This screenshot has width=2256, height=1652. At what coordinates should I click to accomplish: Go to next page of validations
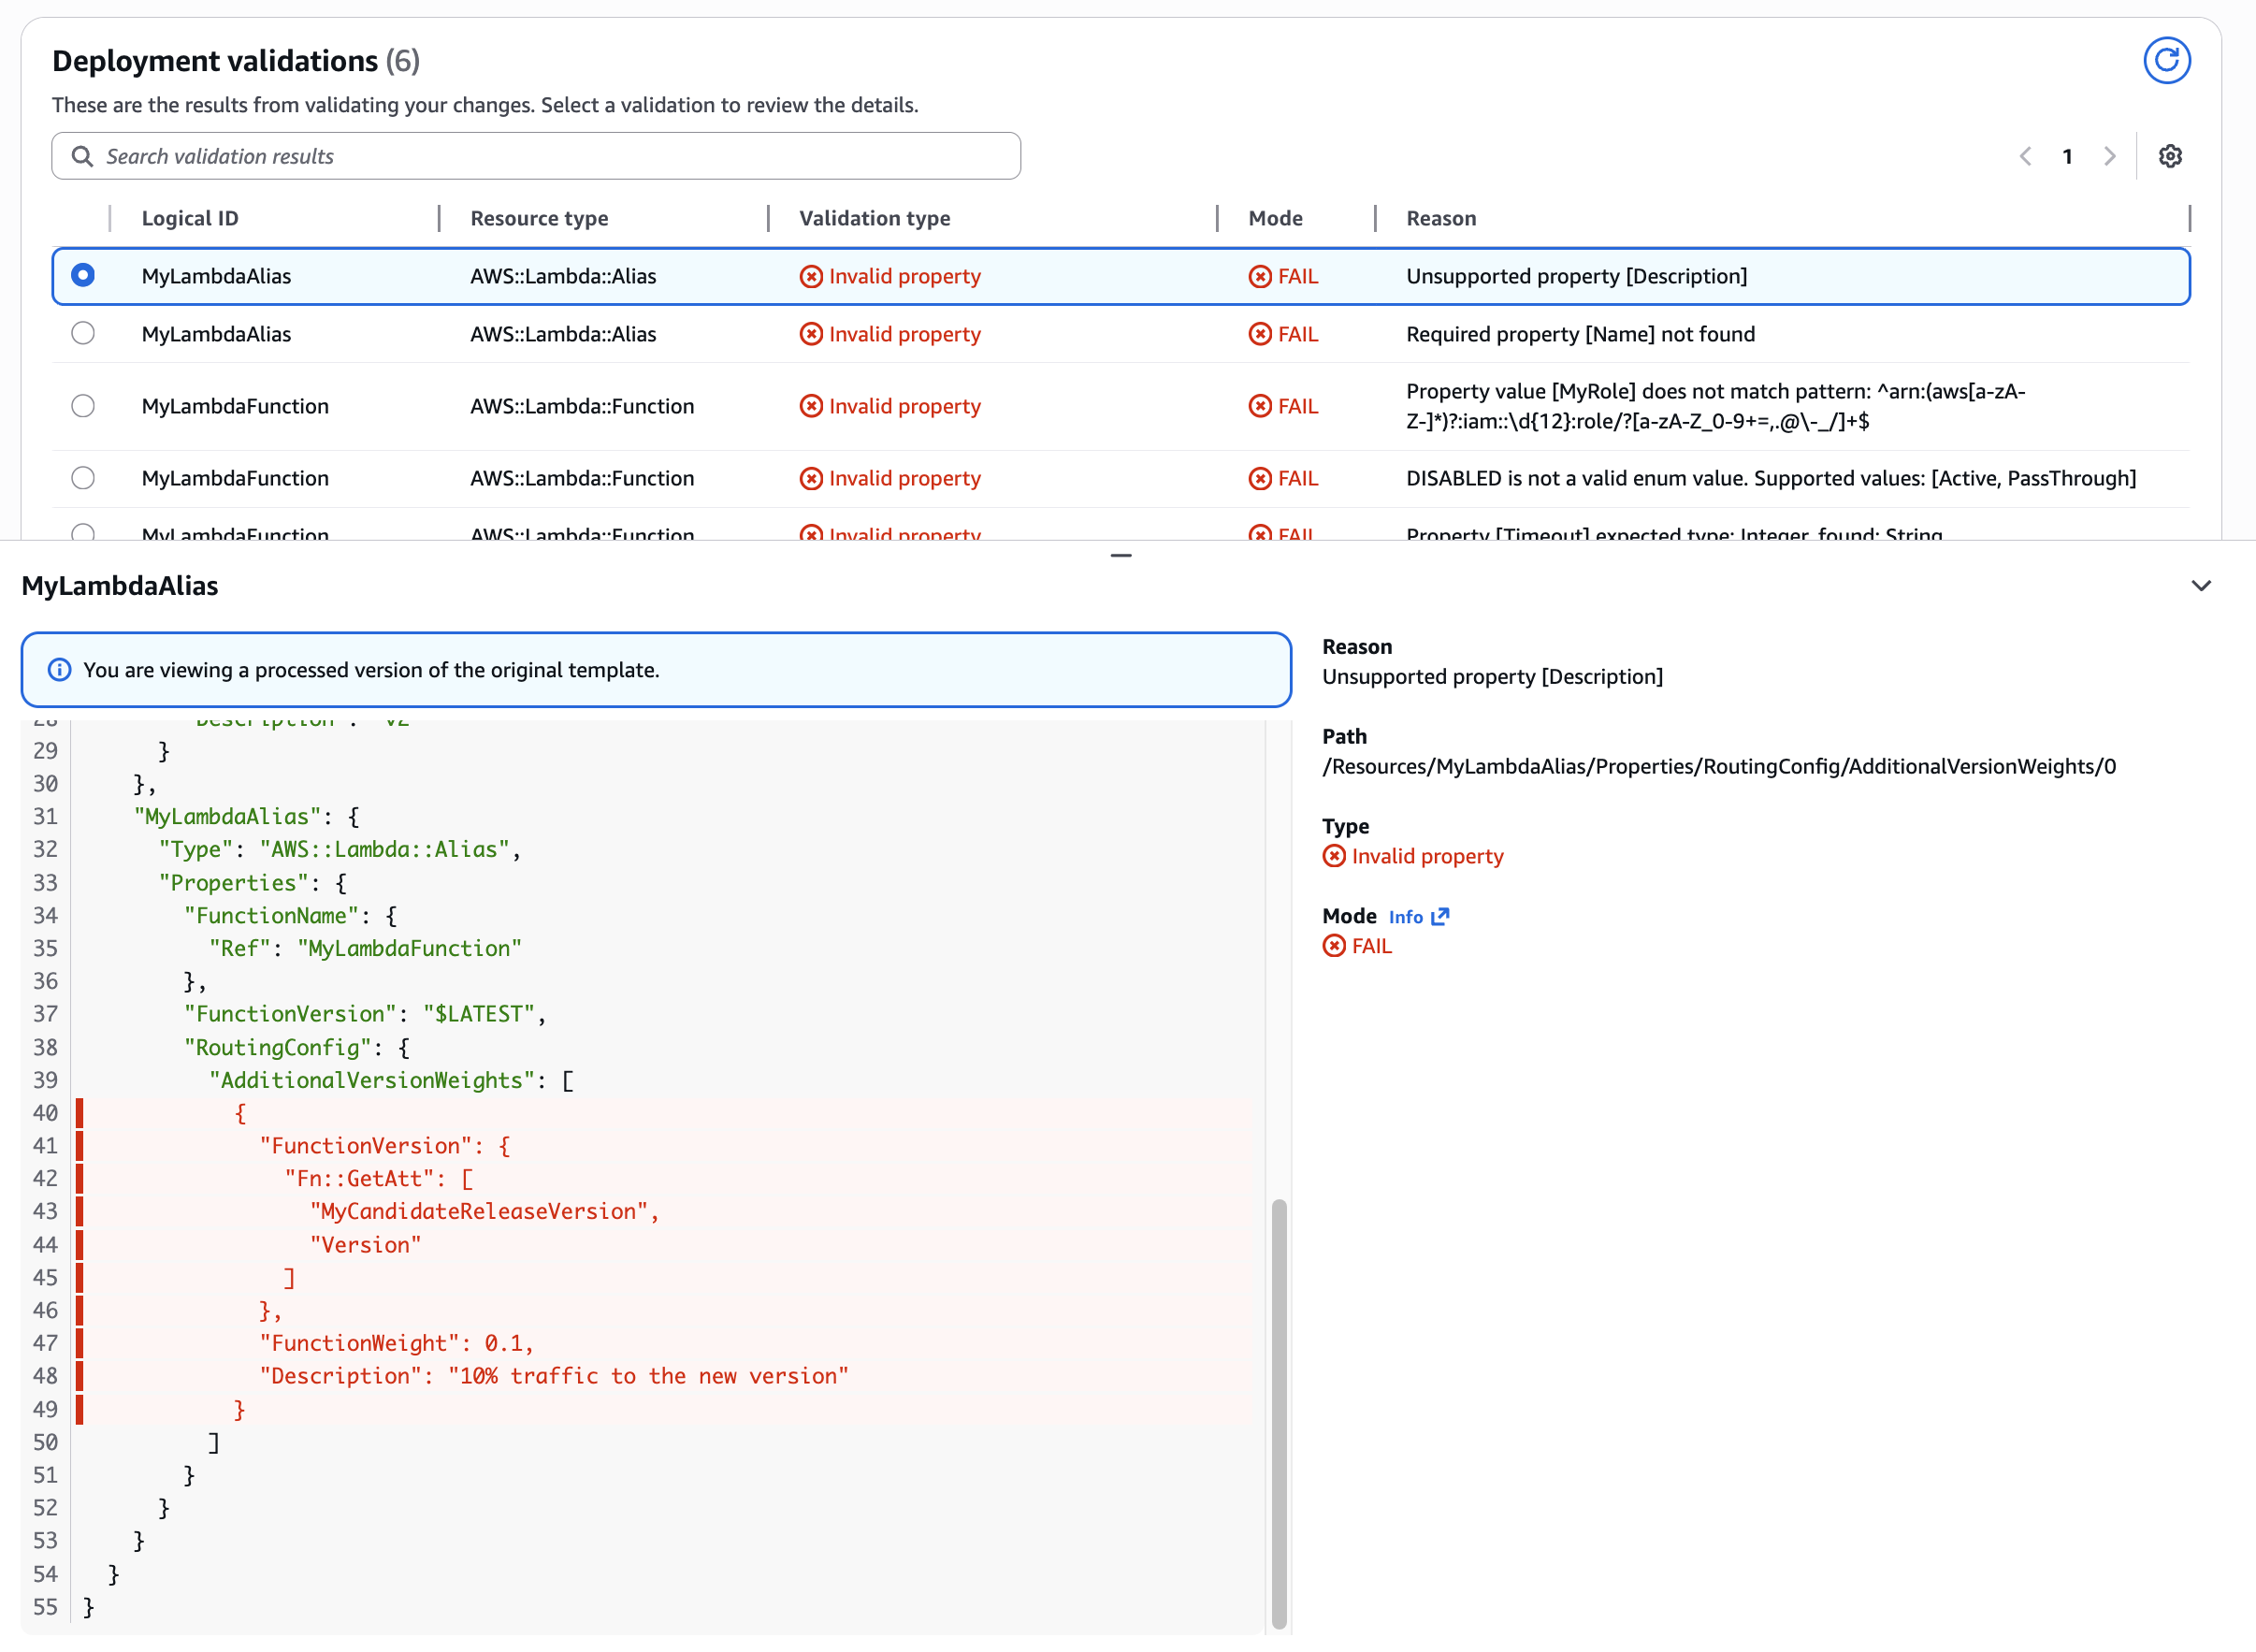click(x=2110, y=156)
